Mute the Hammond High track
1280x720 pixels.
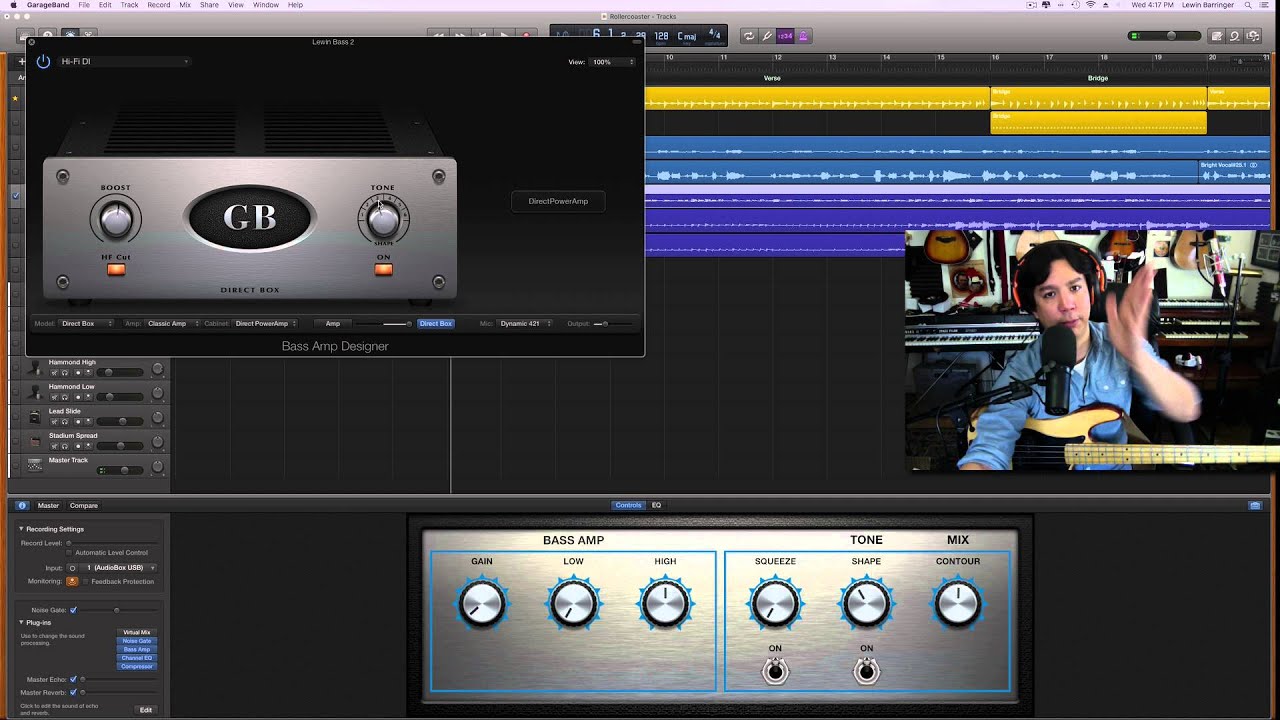click(53, 372)
